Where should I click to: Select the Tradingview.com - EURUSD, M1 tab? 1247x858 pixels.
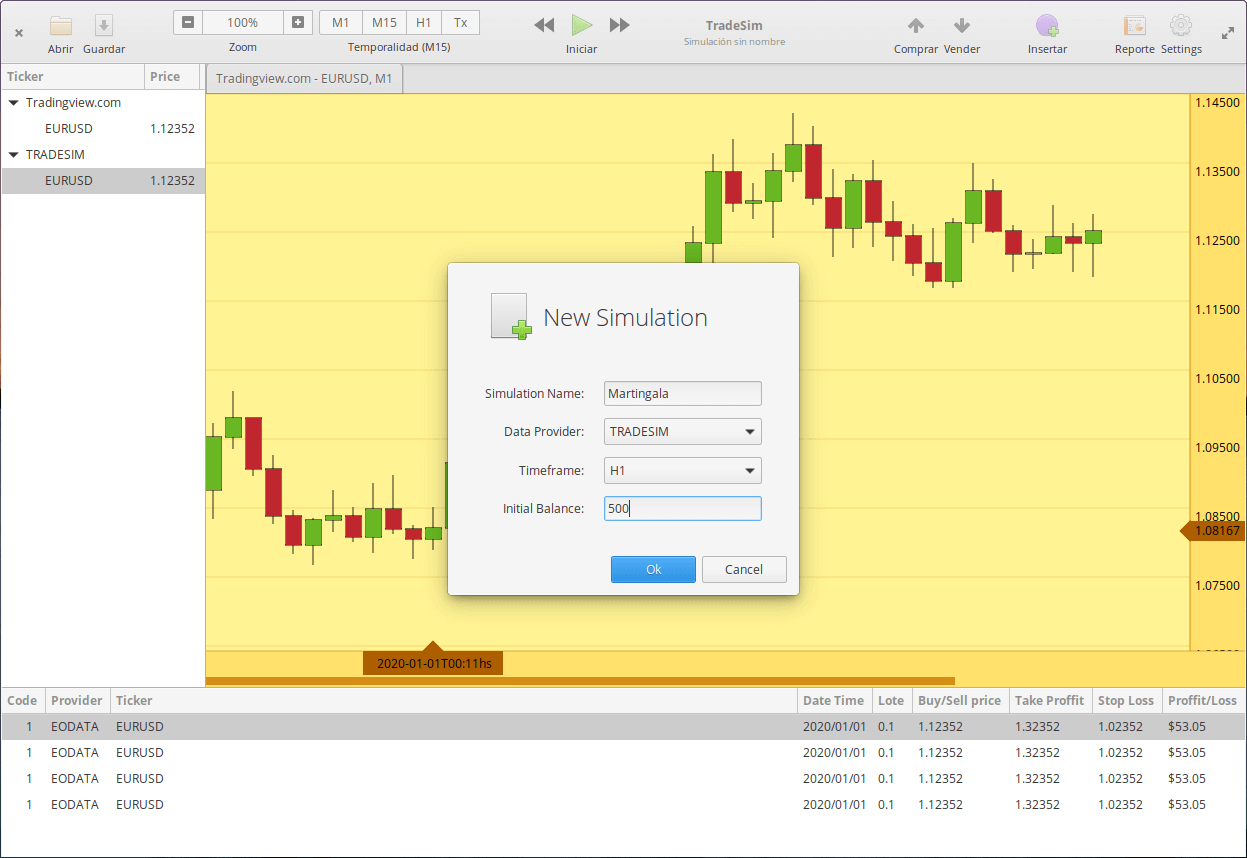coord(303,77)
